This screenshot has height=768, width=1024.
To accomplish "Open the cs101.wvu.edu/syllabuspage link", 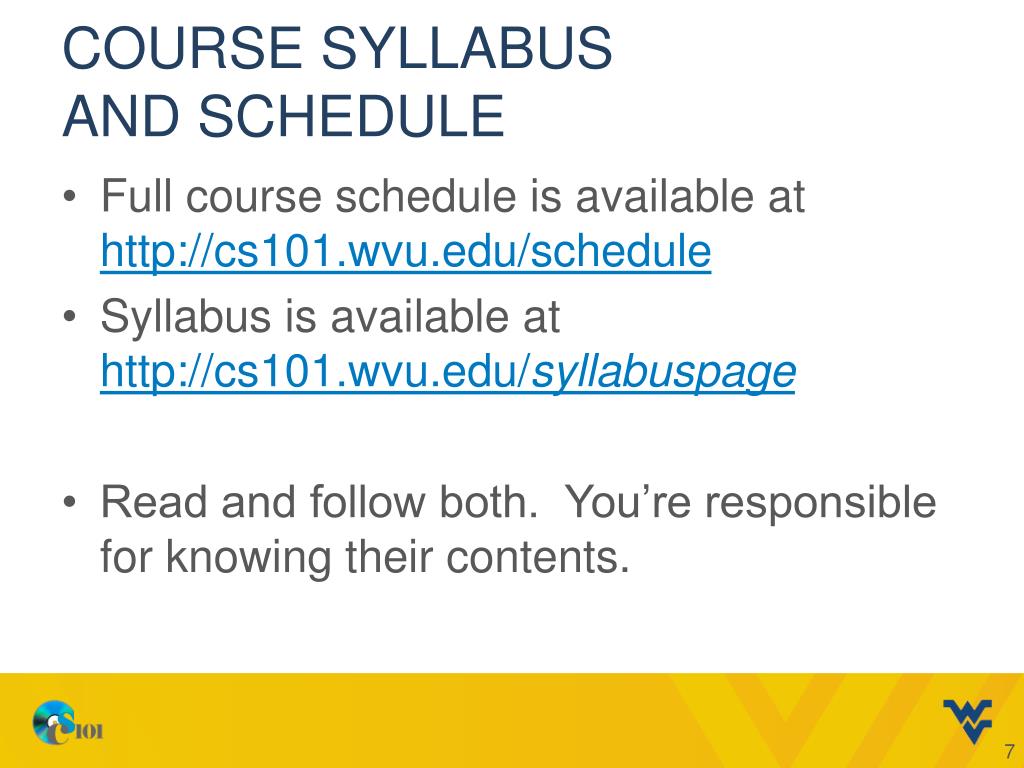I will 448,372.
